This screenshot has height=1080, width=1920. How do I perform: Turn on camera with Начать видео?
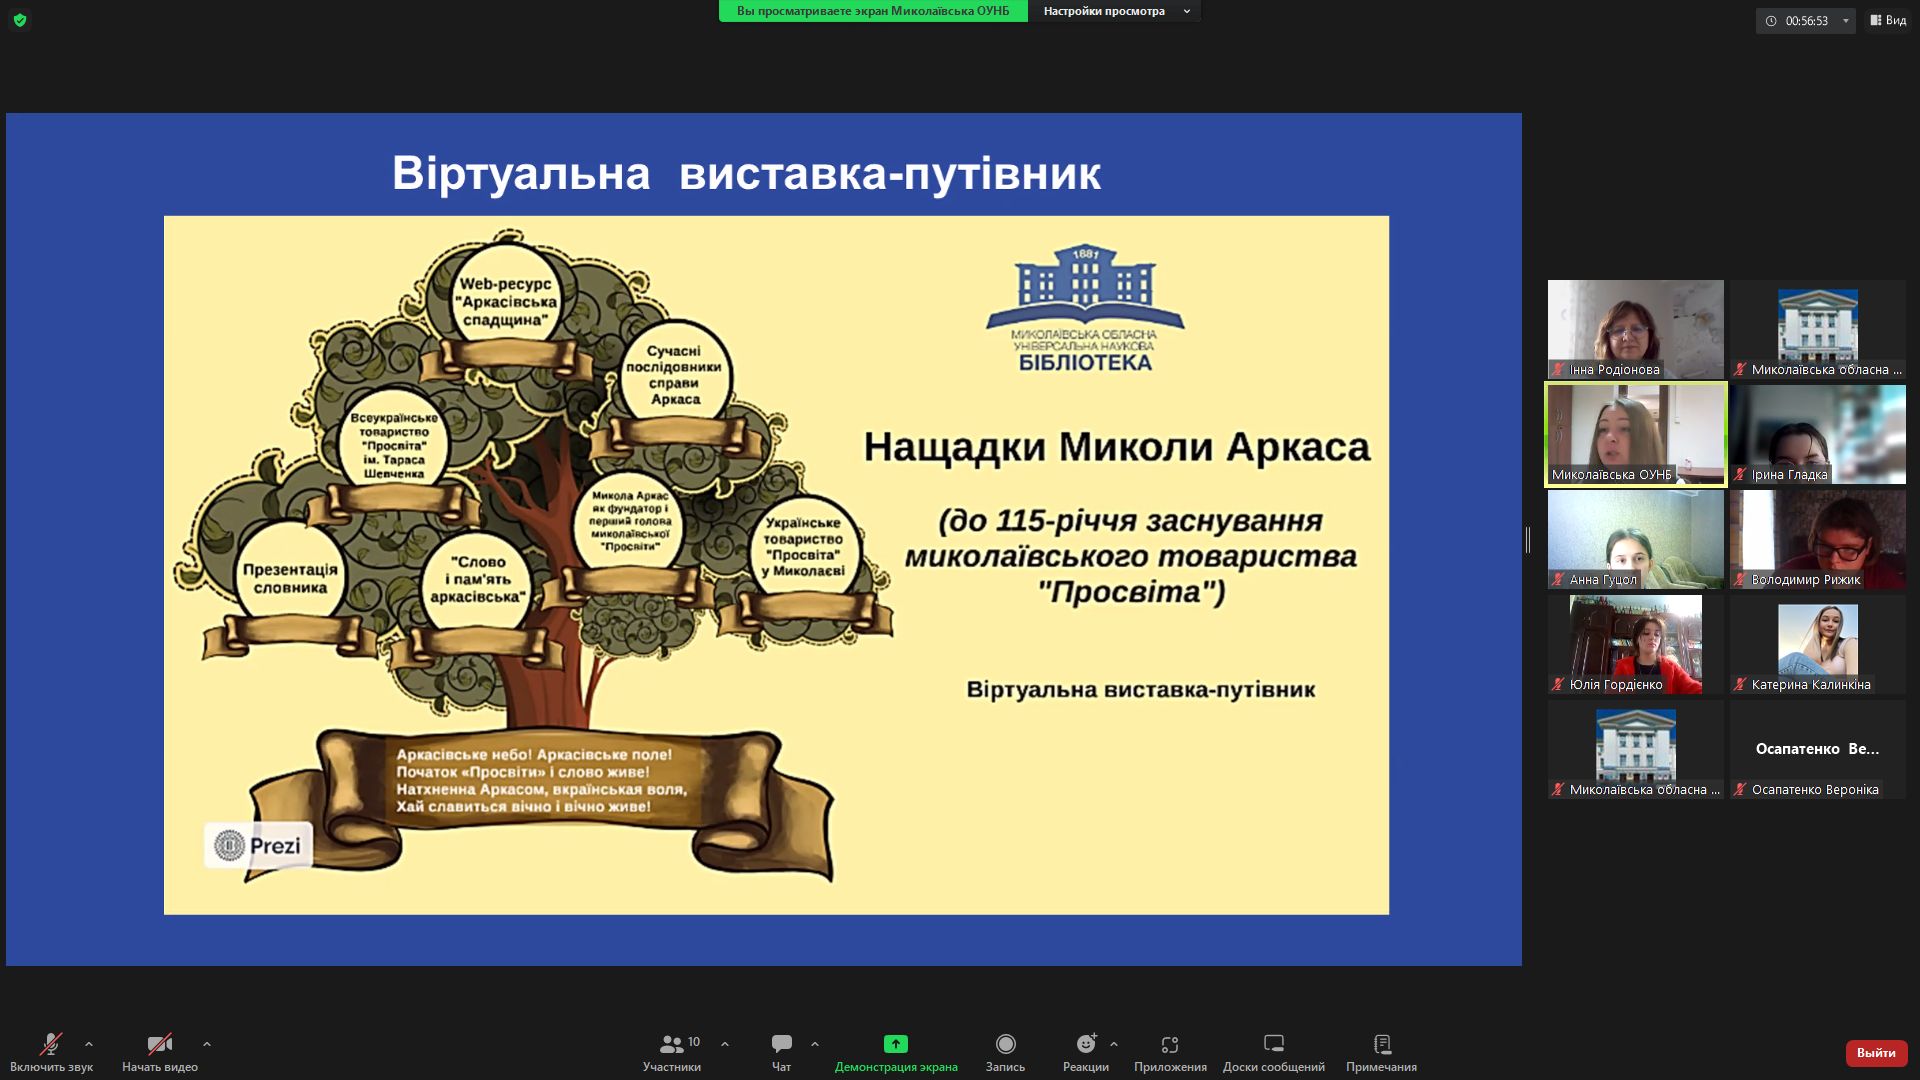[159, 1044]
